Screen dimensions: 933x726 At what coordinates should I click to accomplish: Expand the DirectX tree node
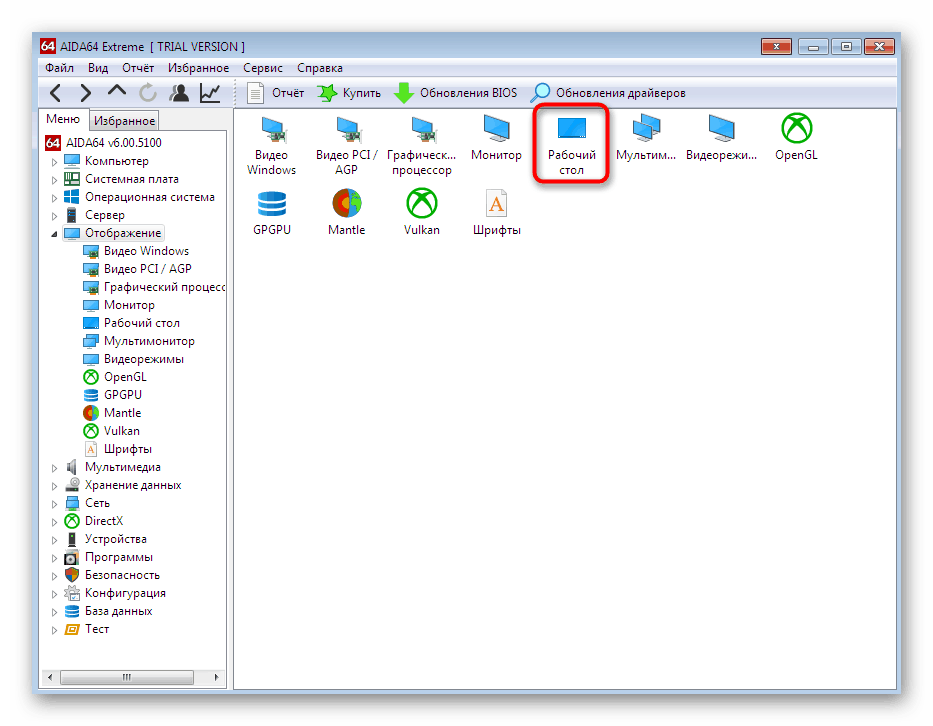pyautogui.click(x=54, y=522)
